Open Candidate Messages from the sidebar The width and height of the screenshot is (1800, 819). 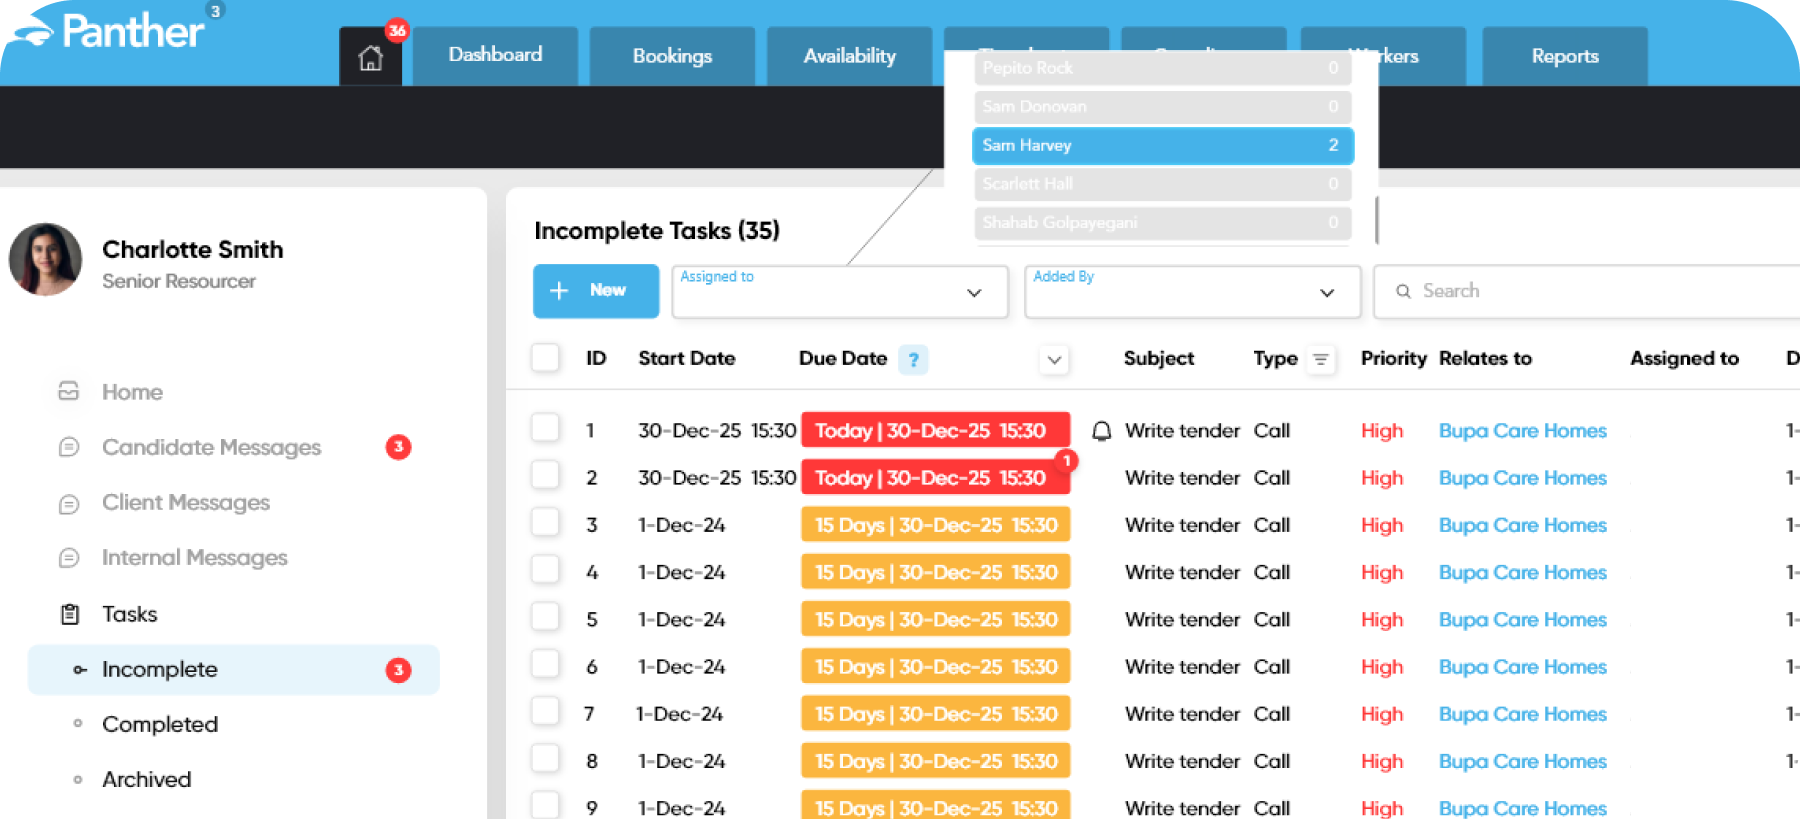tap(211, 447)
